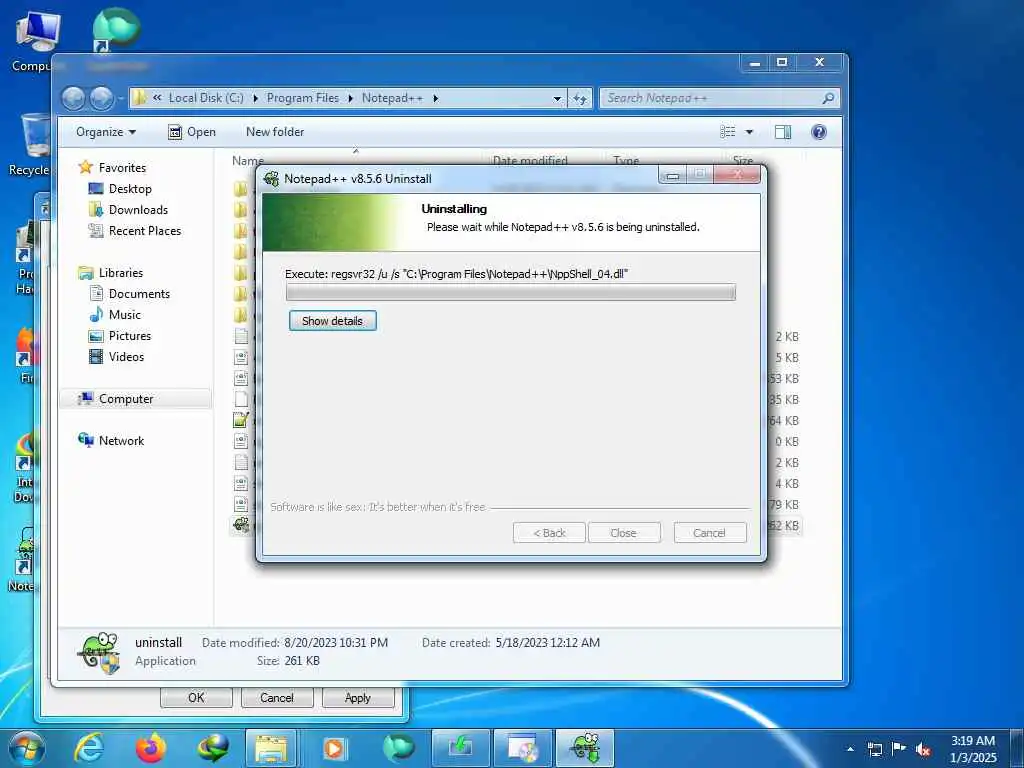The height and width of the screenshot is (768, 1024).
Task: Open Action Center flag in the tray
Action: coord(899,749)
